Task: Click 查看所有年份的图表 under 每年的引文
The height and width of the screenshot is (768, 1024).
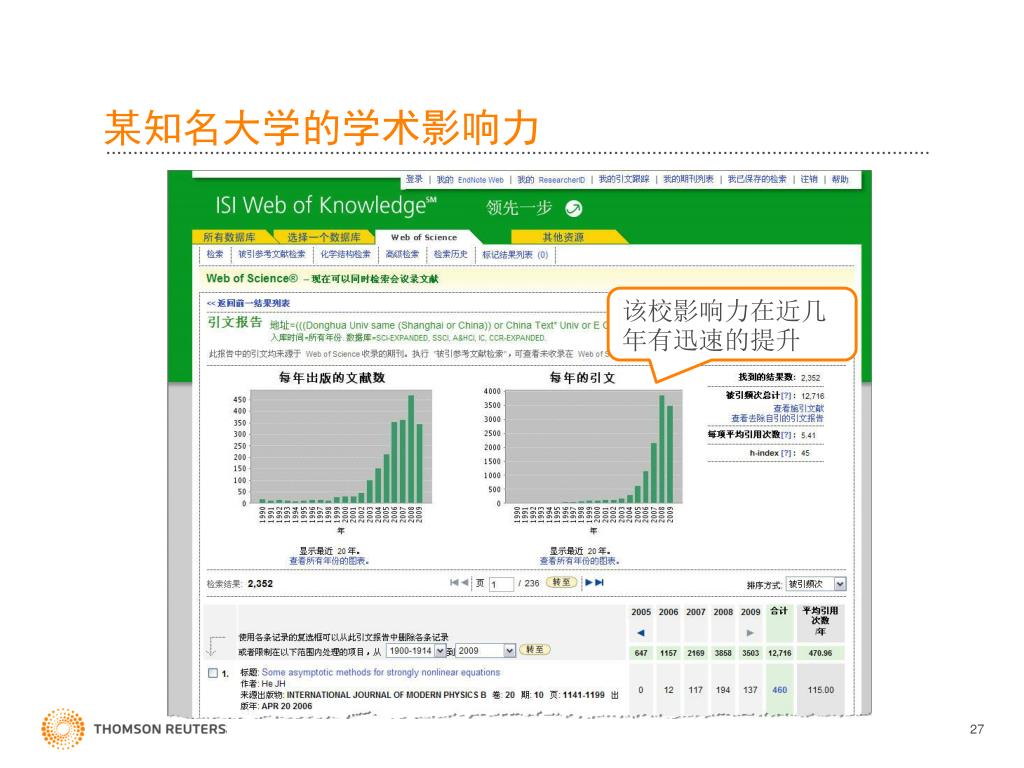Action: [x=579, y=561]
